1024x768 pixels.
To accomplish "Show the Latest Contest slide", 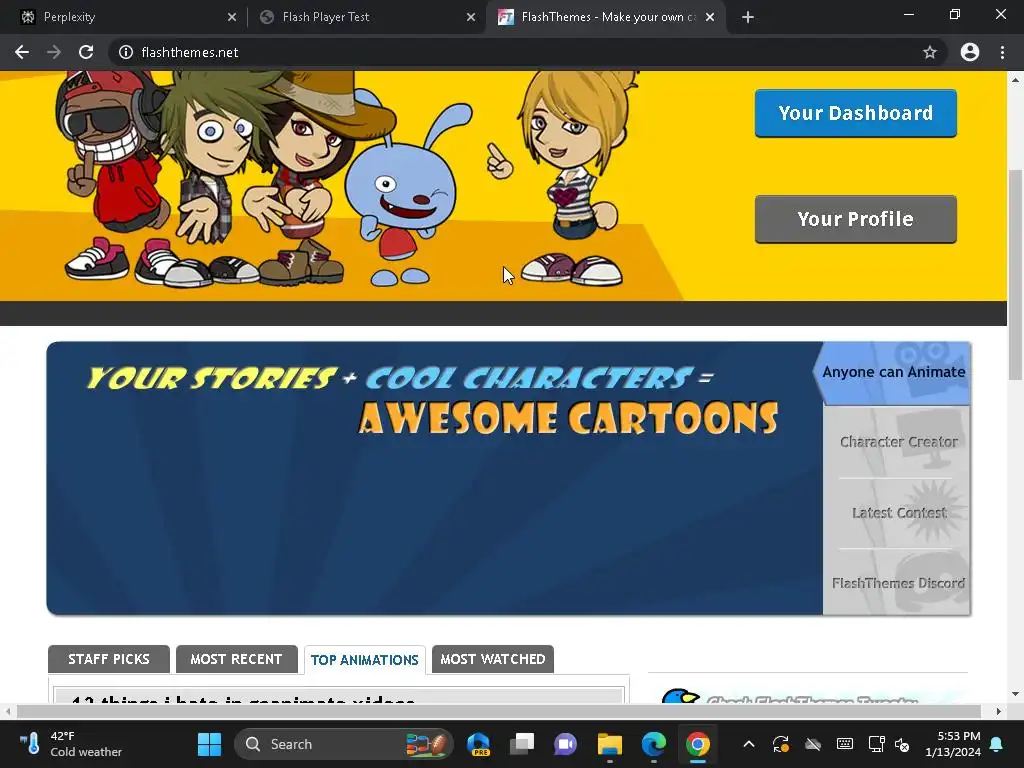I will click(897, 513).
